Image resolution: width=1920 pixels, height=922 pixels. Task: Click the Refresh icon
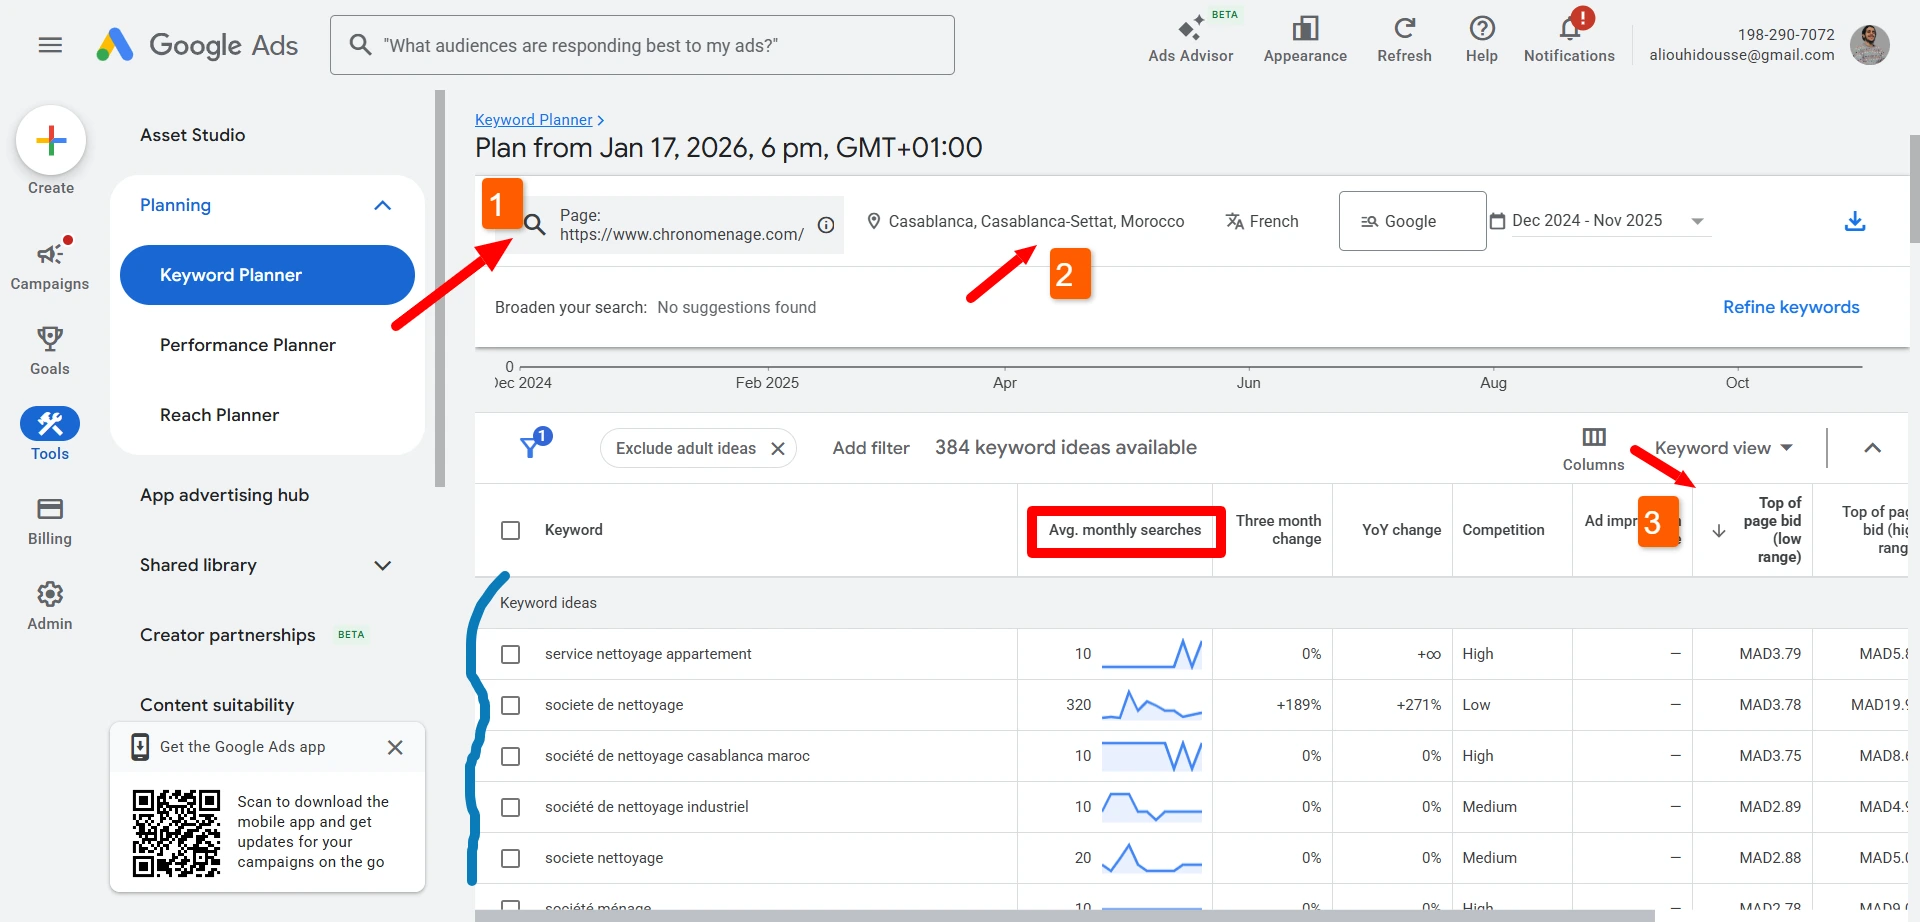pyautogui.click(x=1404, y=28)
